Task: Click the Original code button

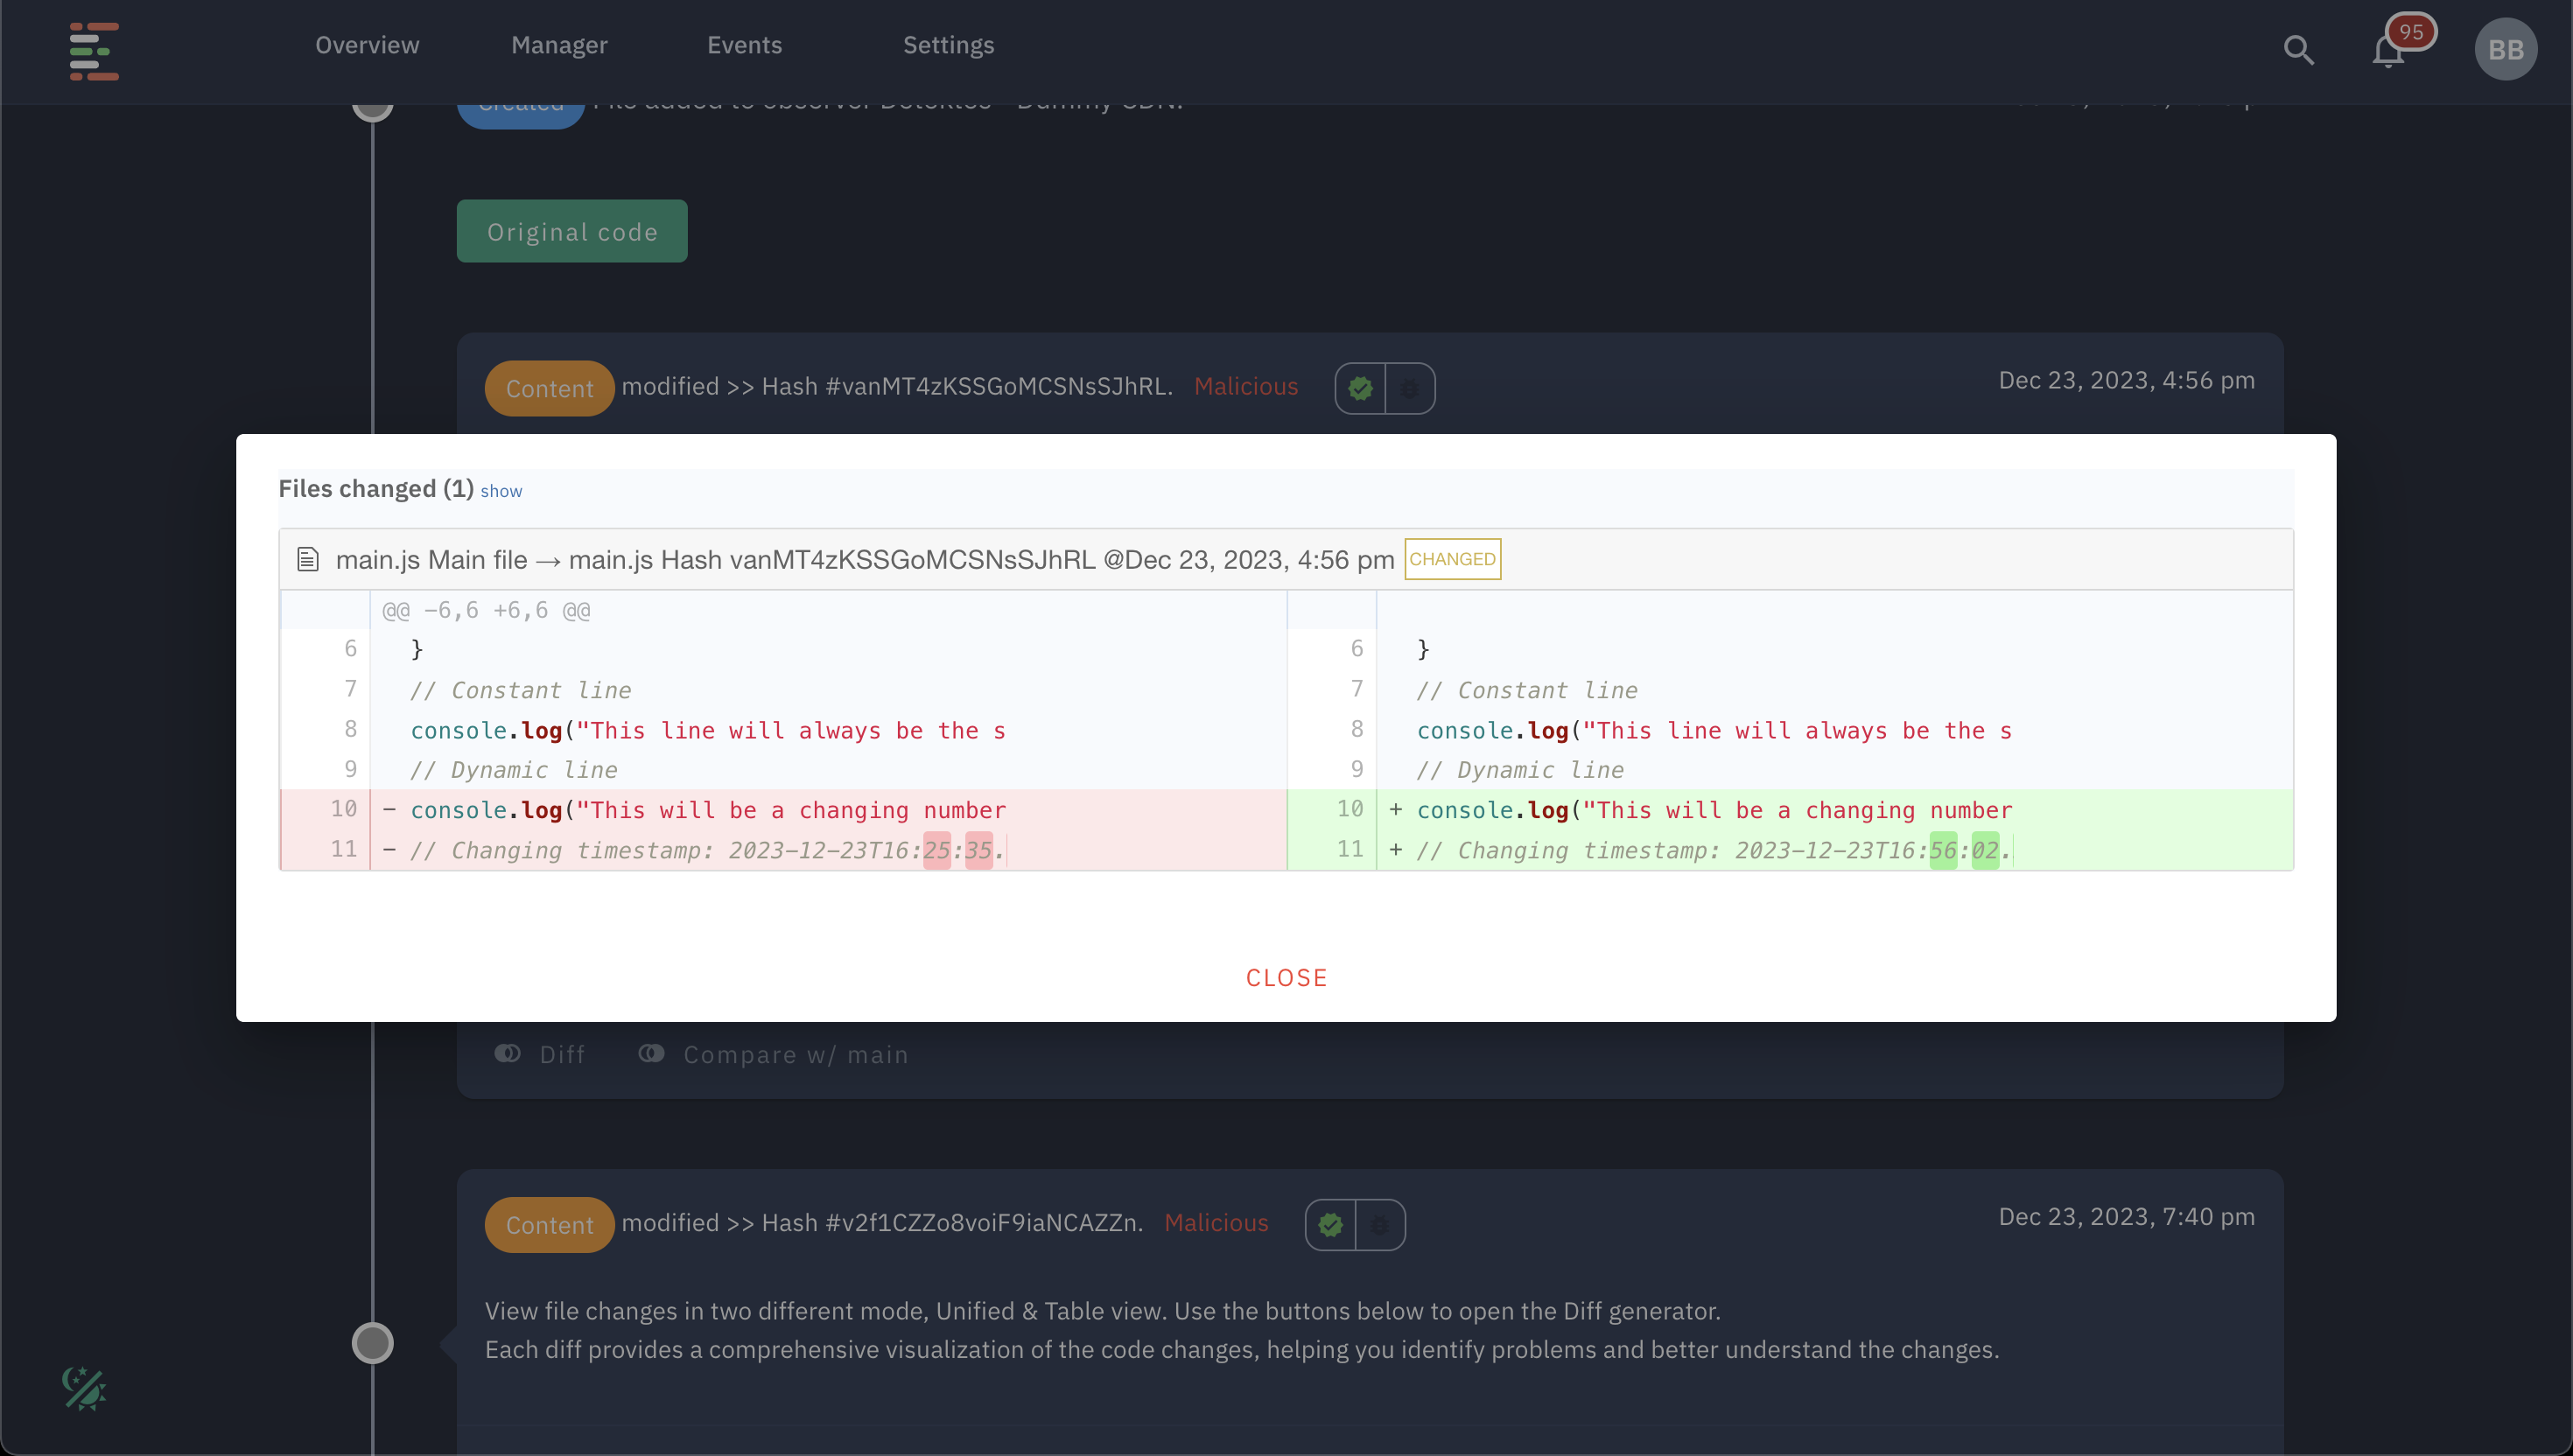Action: click(572, 231)
